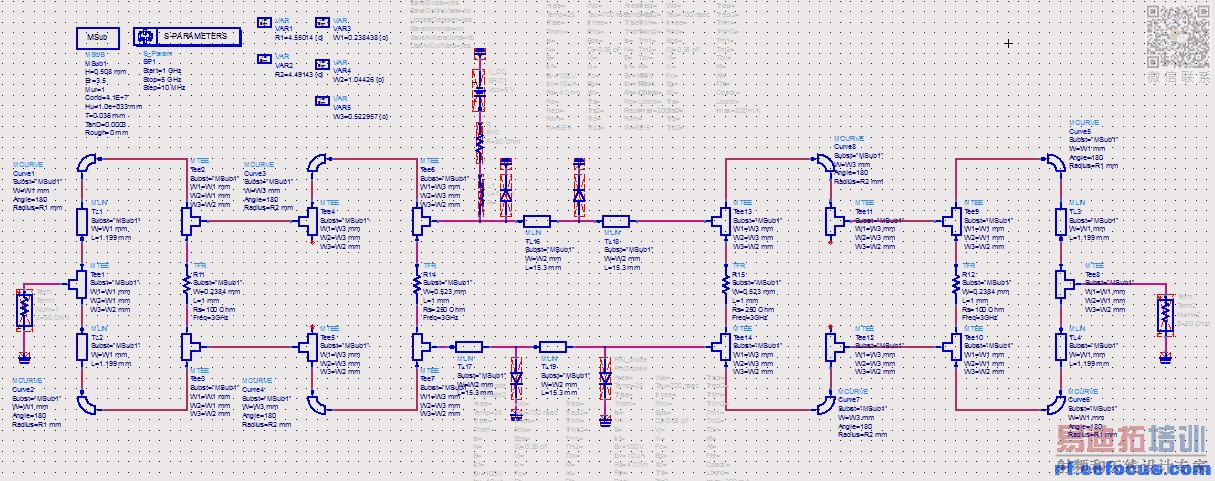This screenshot has height=481, width=1215.
Task: Click the VAR1 variable equation icon
Action: [x=264, y=21]
